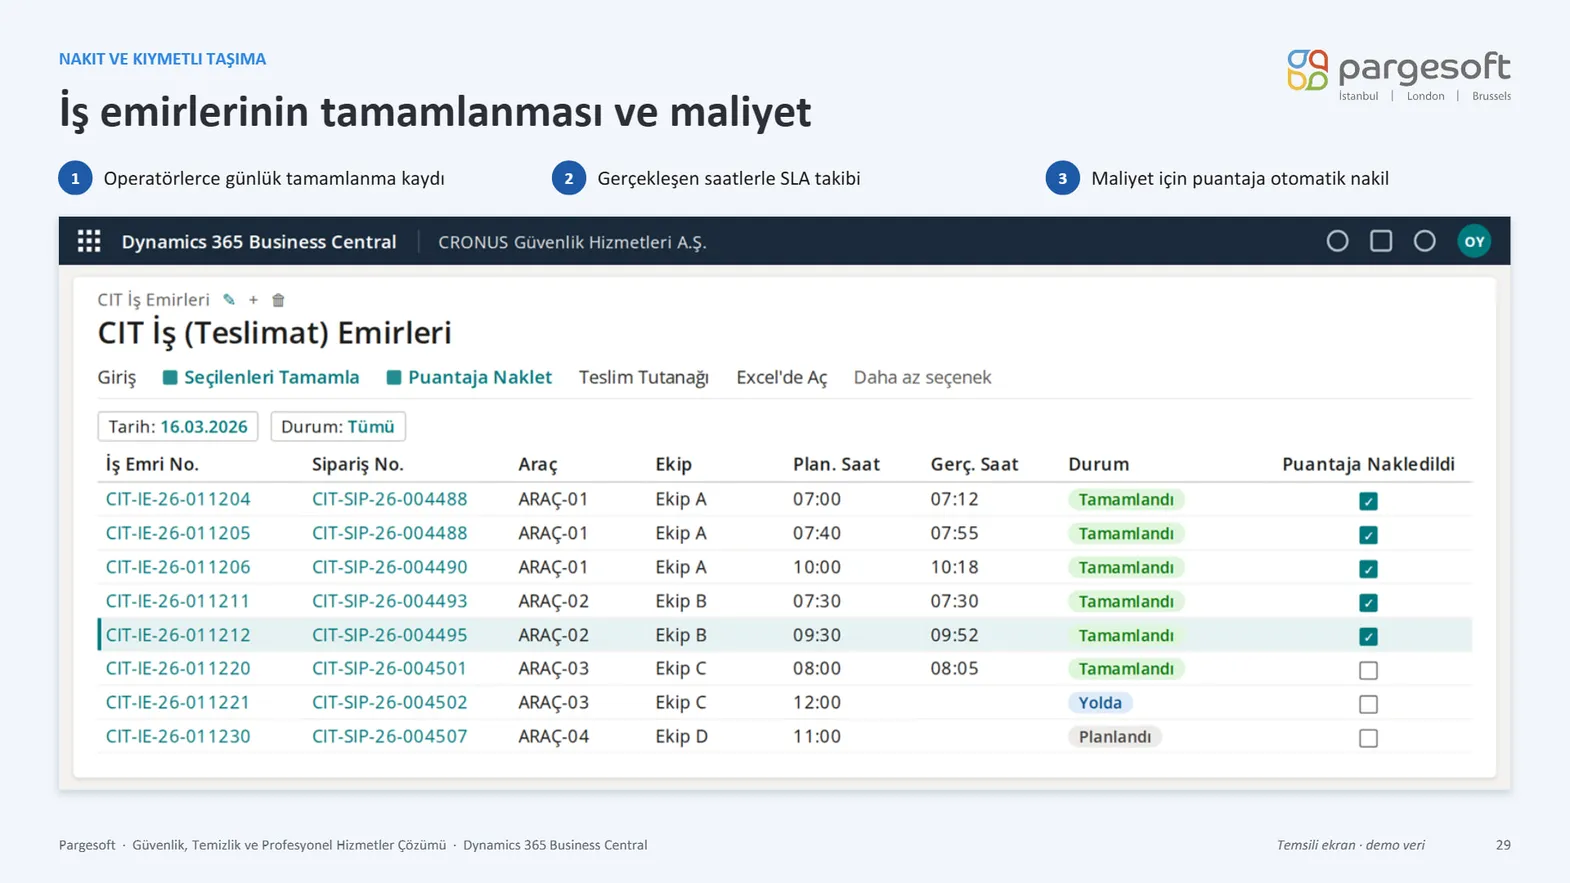1570x883 pixels.
Task: Tick Puantaja Nakledildi for CIT-IE-26-011220
Action: tap(1368, 670)
